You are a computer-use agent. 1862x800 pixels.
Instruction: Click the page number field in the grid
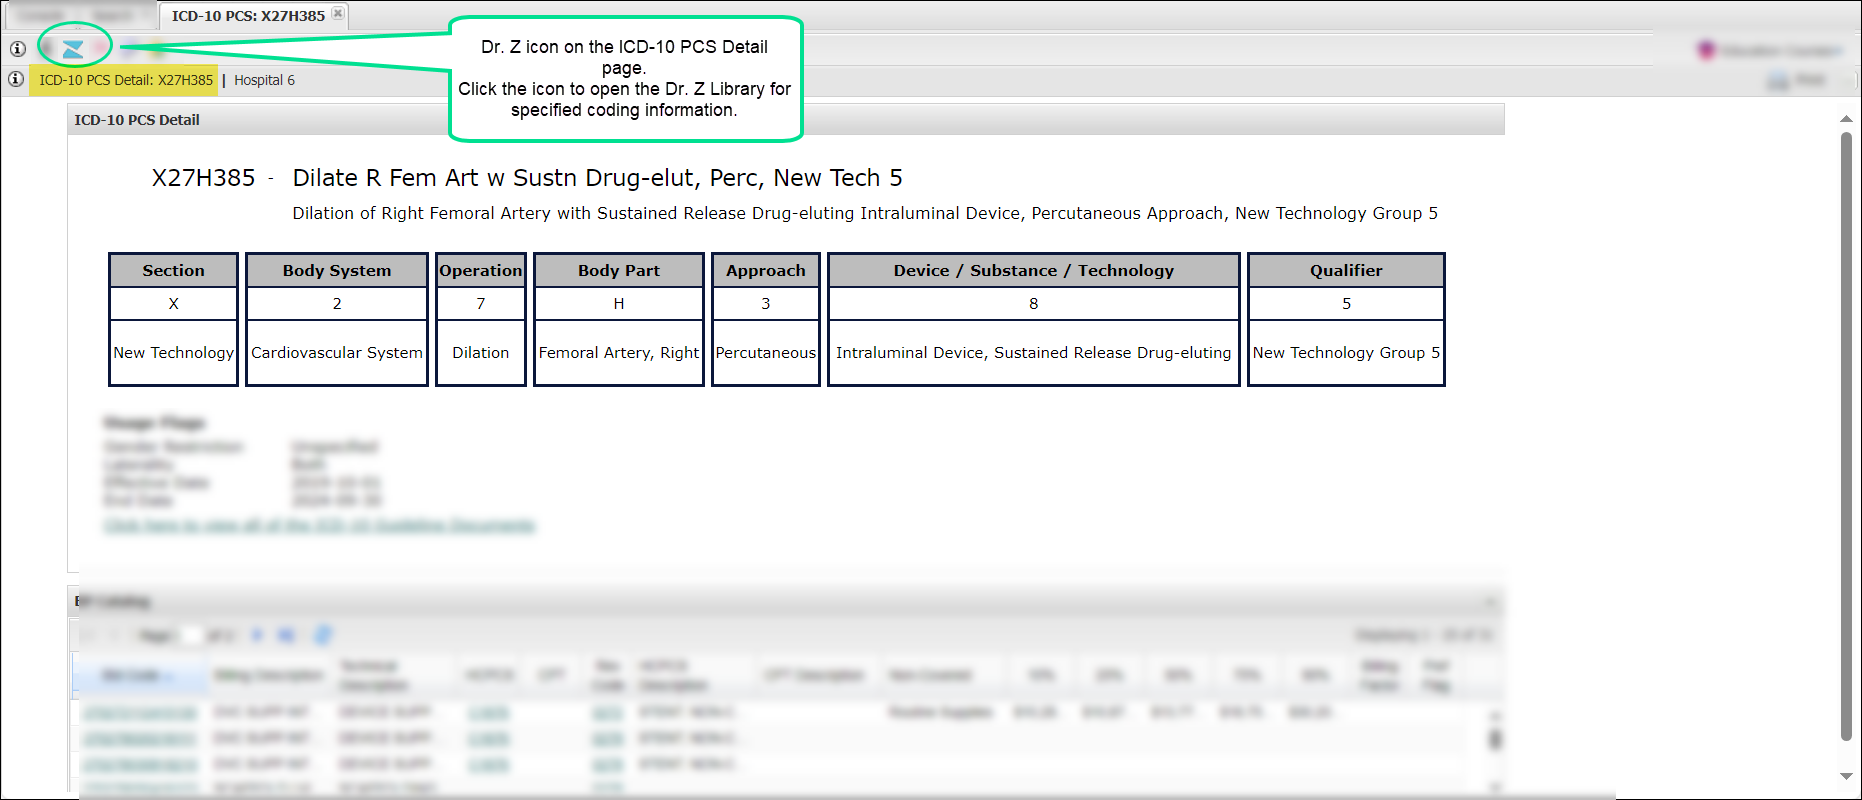[x=191, y=635]
